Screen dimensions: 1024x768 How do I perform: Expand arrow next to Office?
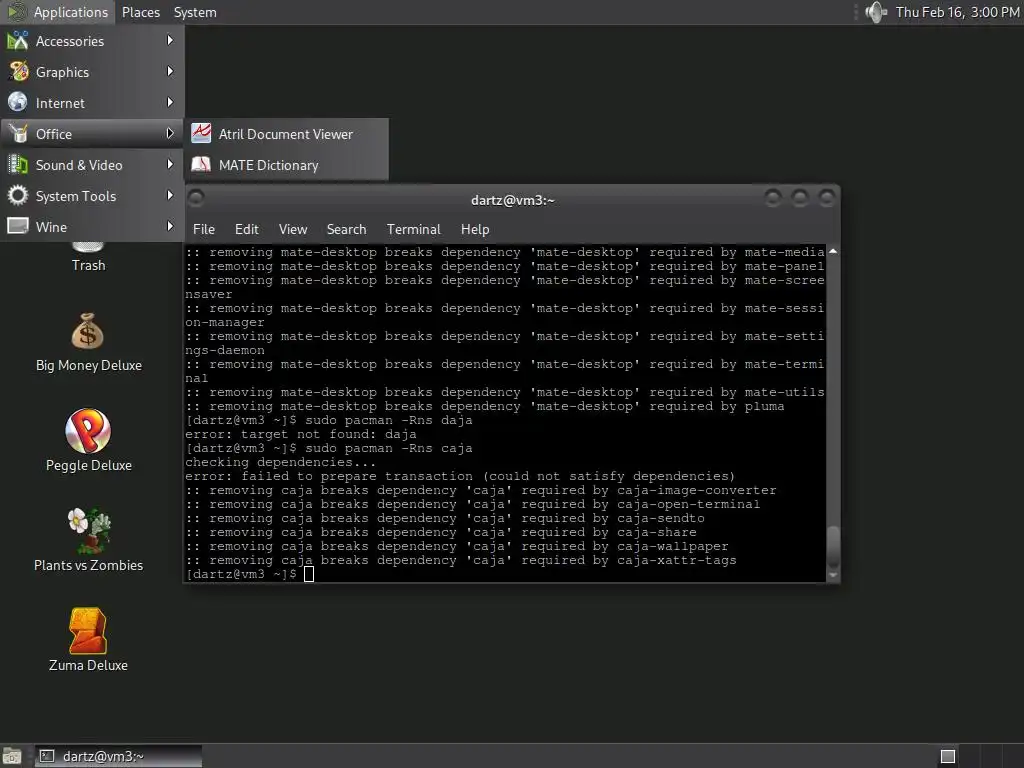[x=170, y=133]
